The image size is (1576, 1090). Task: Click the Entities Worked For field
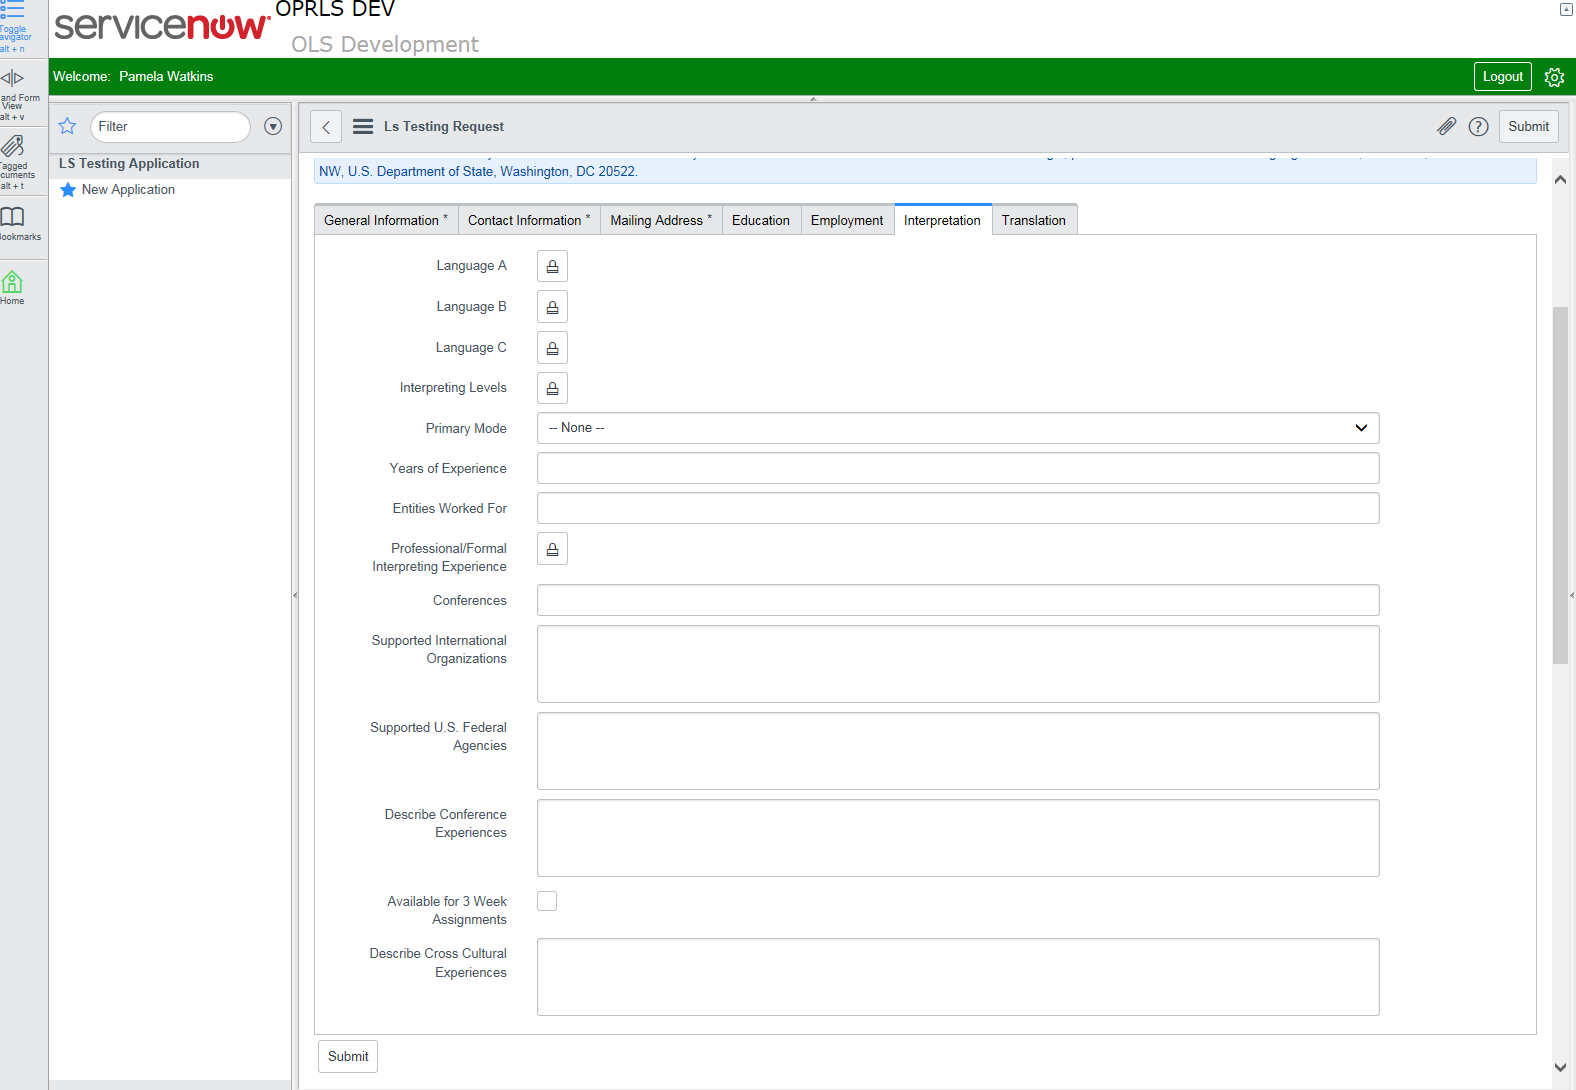958,508
